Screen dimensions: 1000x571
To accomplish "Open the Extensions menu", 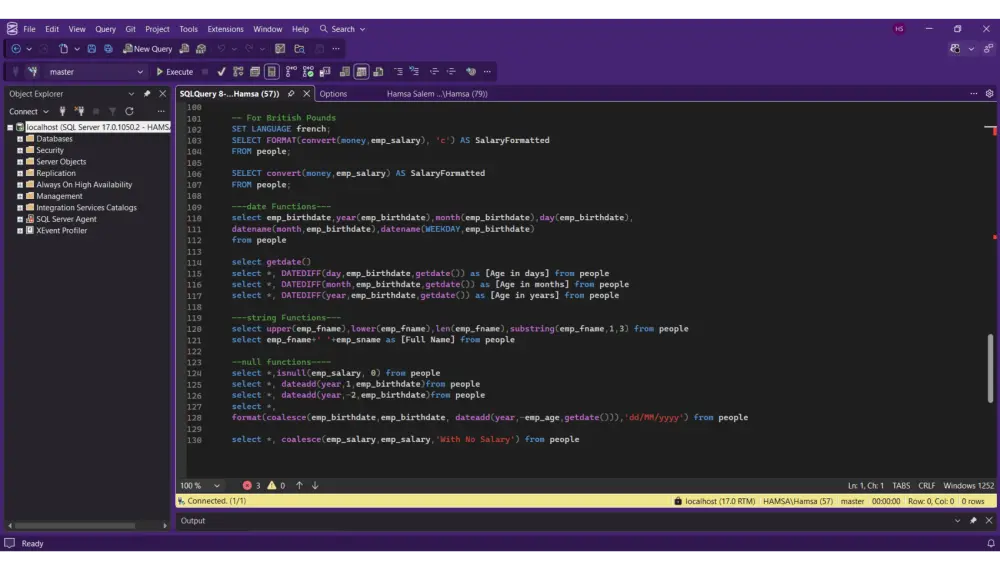I will coord(225,29).
